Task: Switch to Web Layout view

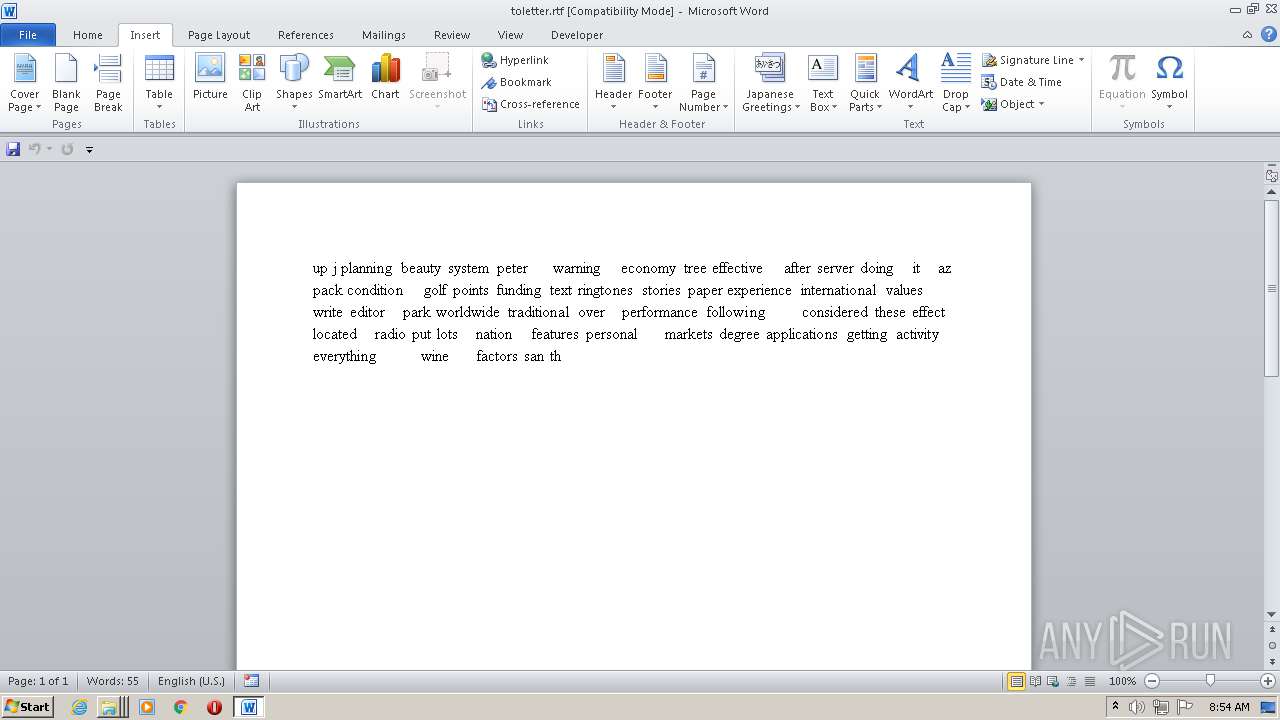Action: click(x=1052, y=681)
